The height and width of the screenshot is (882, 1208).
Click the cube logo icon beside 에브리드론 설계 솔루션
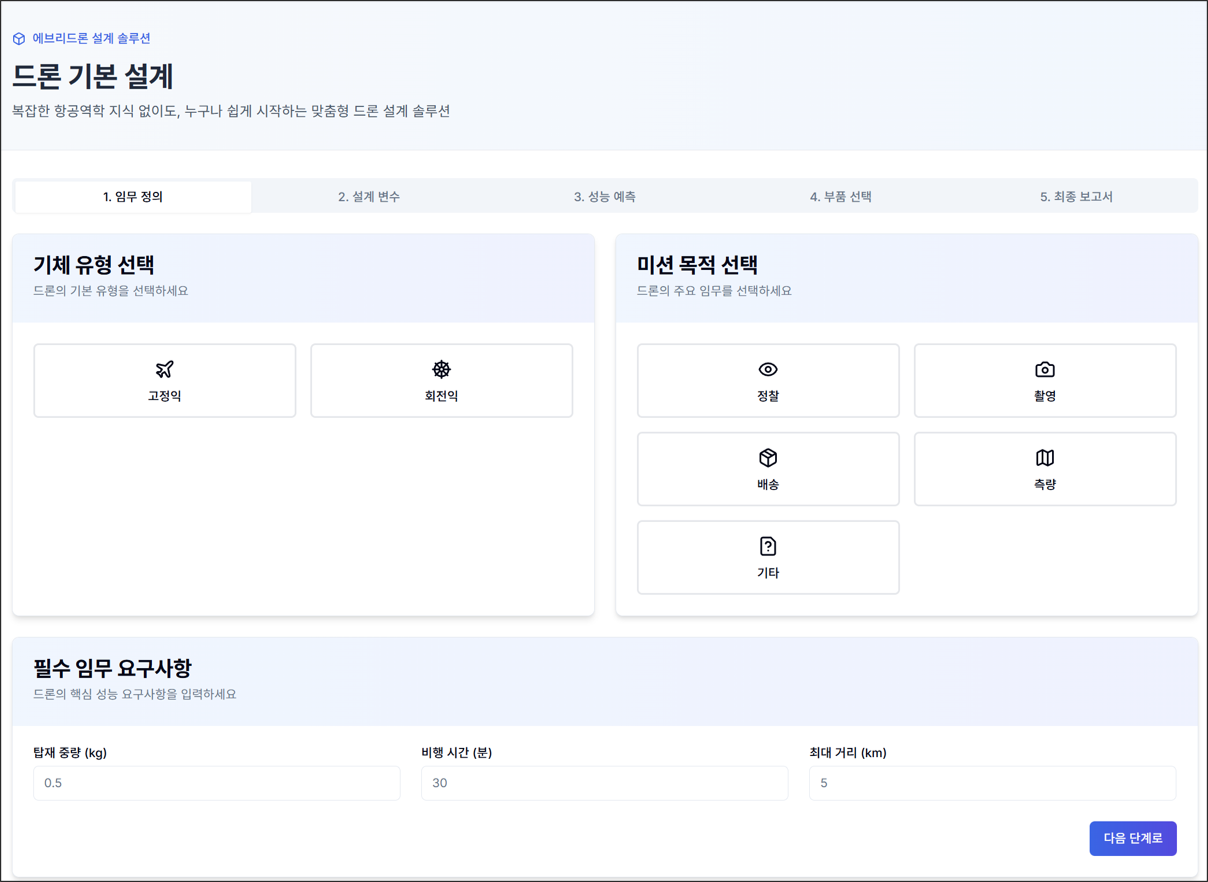pos(19,39)
